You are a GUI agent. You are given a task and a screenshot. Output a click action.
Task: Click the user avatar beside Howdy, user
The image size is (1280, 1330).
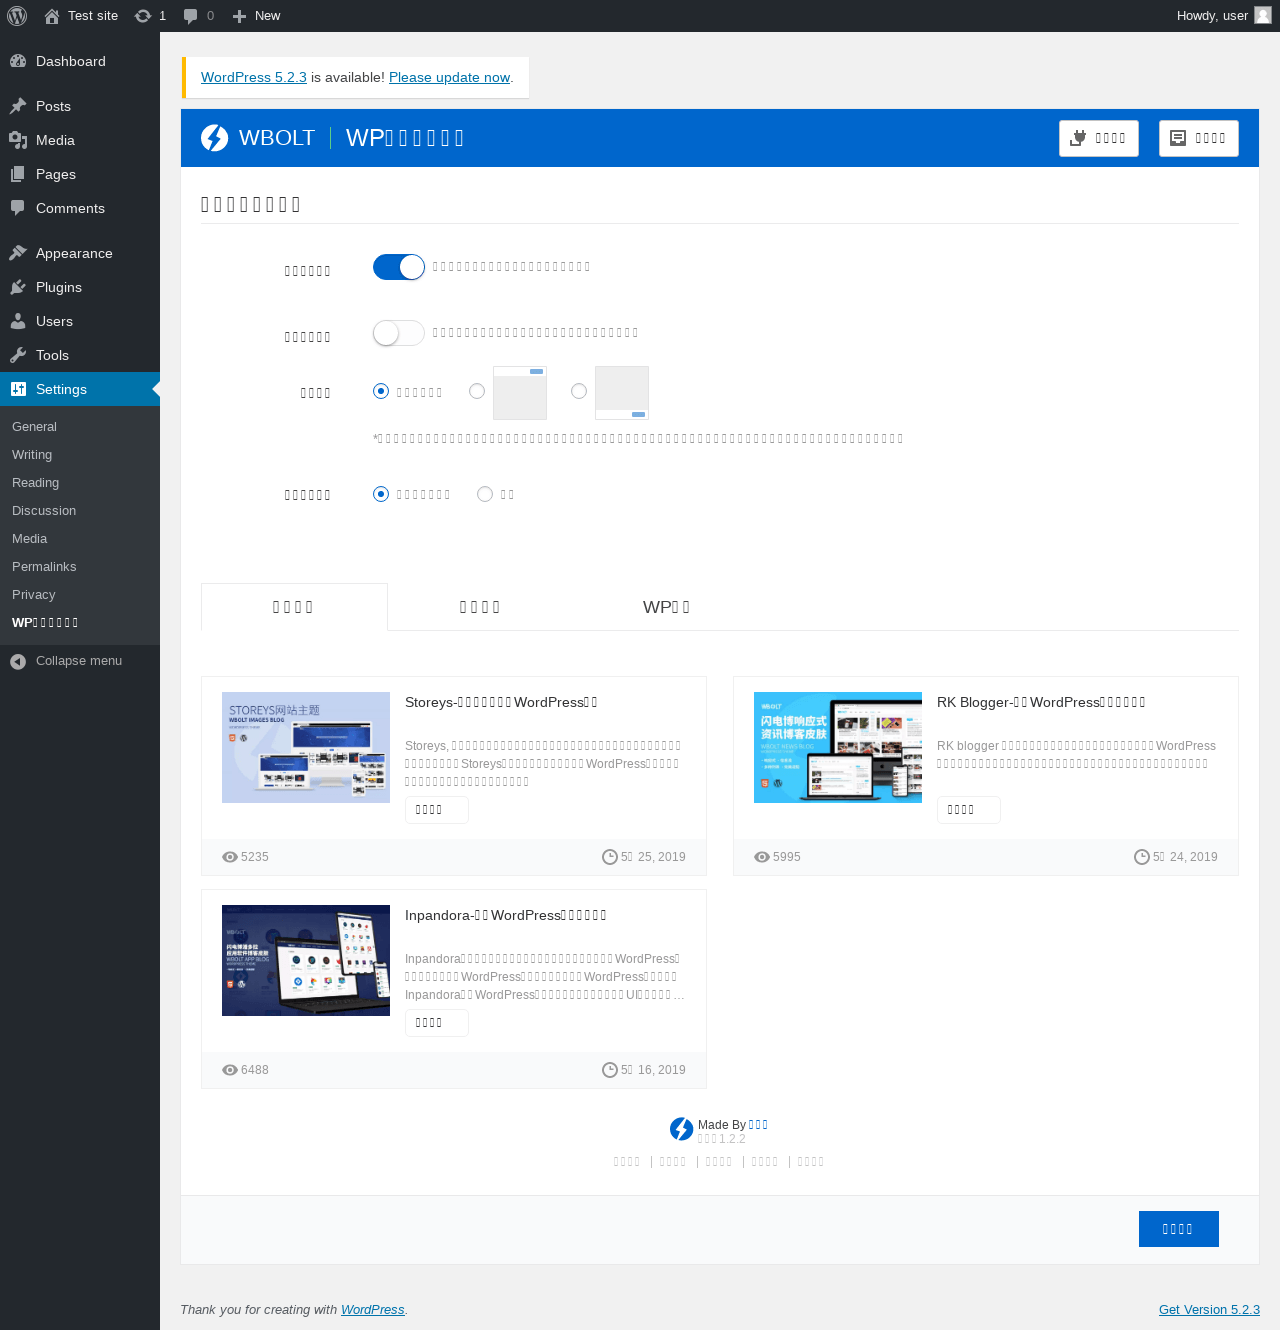pyautogui.click(x=1263, y=15)
